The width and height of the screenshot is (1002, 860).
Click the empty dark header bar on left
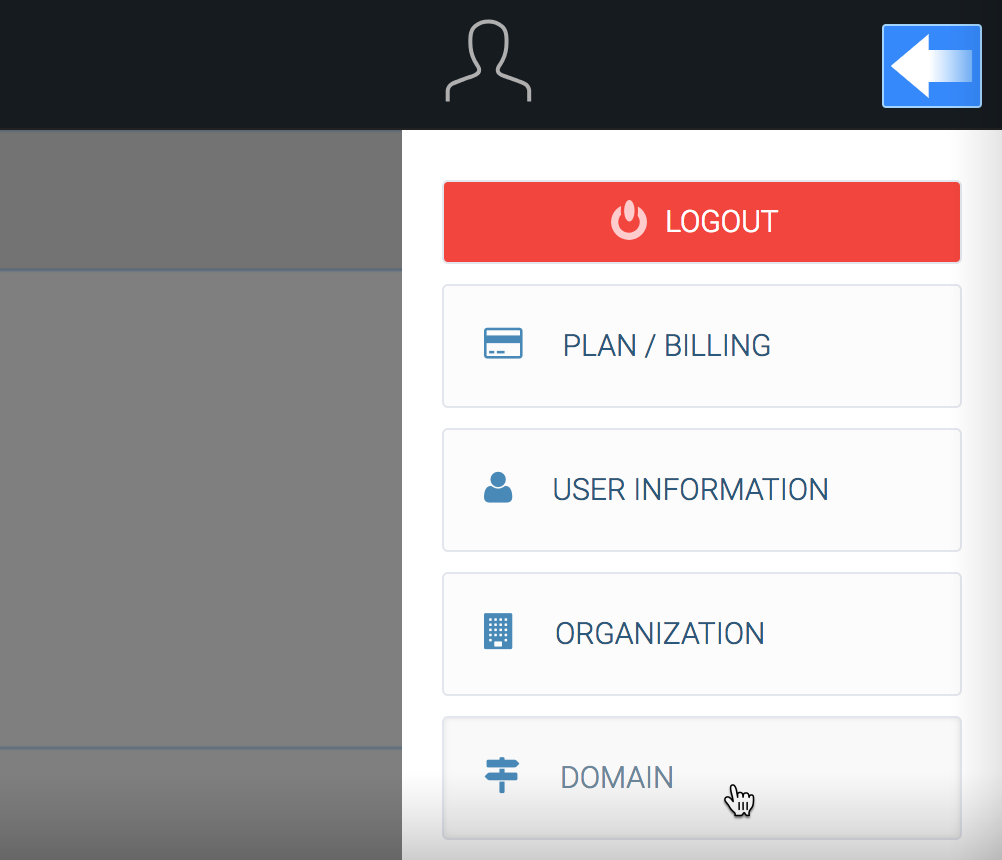200,64
